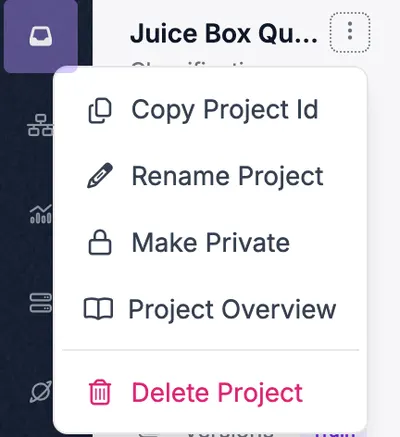Open the Projects inbox icon in the sidebar
This screenshot has width=400, height=437.
[41, 36]
